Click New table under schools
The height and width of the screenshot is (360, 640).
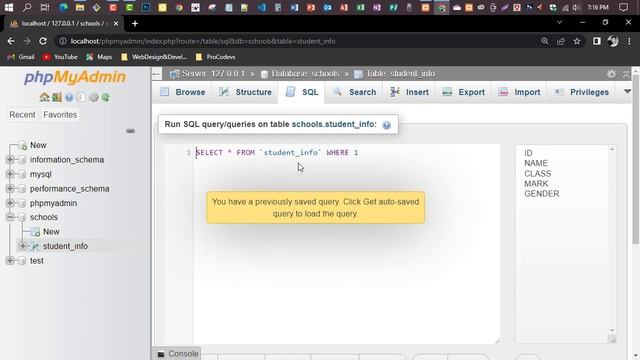pyautogui.click(x=51, y=231)
